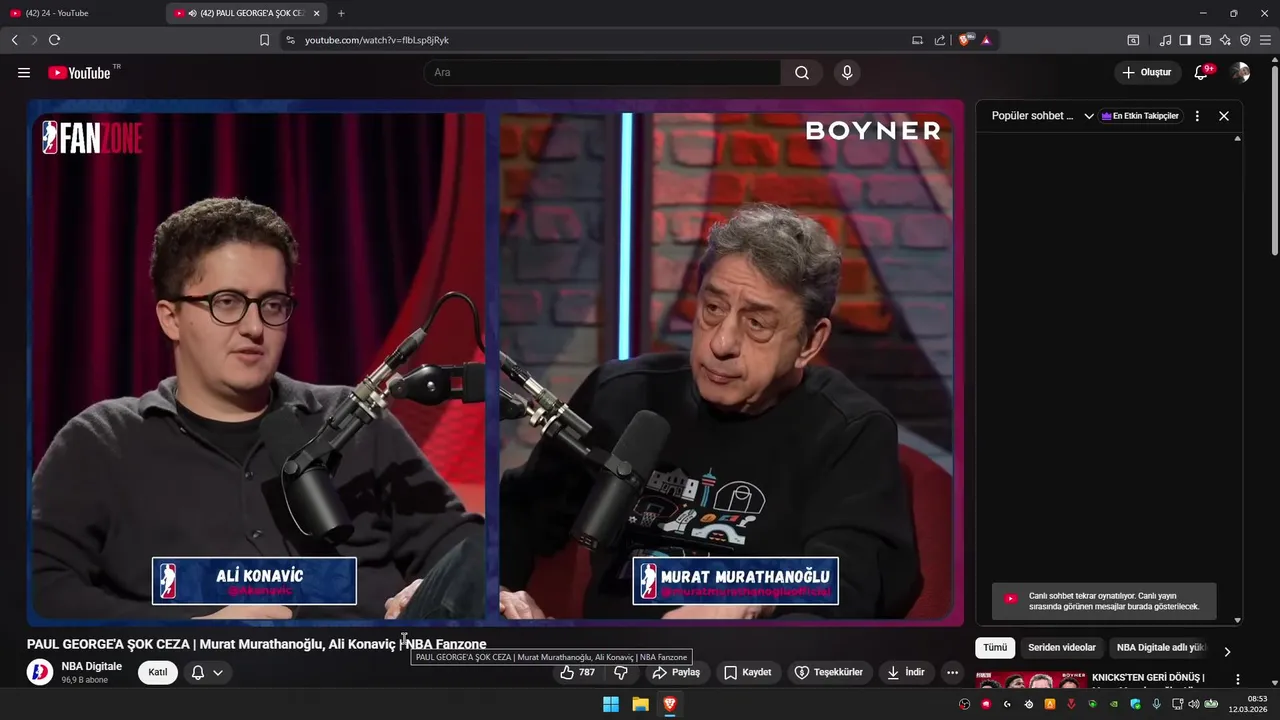
Task: Open the Windows Start menu
Action: click(x=611, y=704)
